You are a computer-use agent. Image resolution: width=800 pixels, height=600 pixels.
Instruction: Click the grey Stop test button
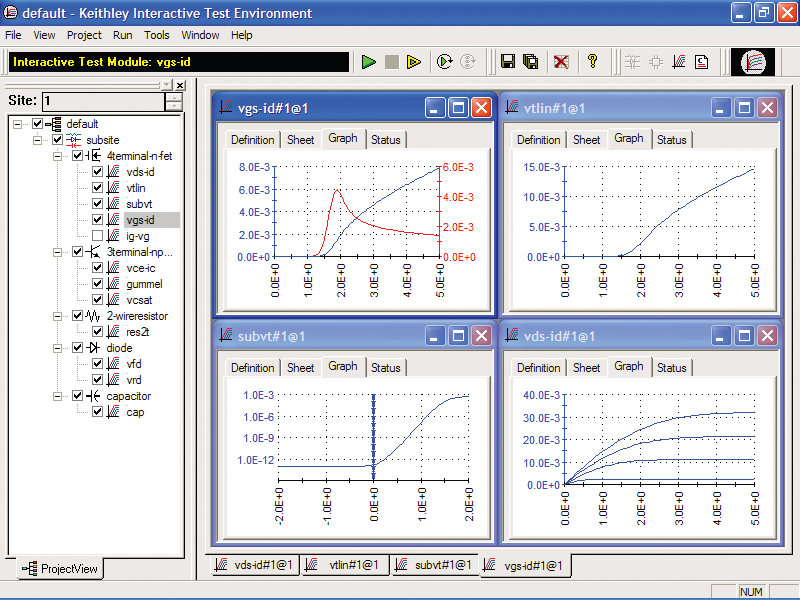(x=391, y=62)
